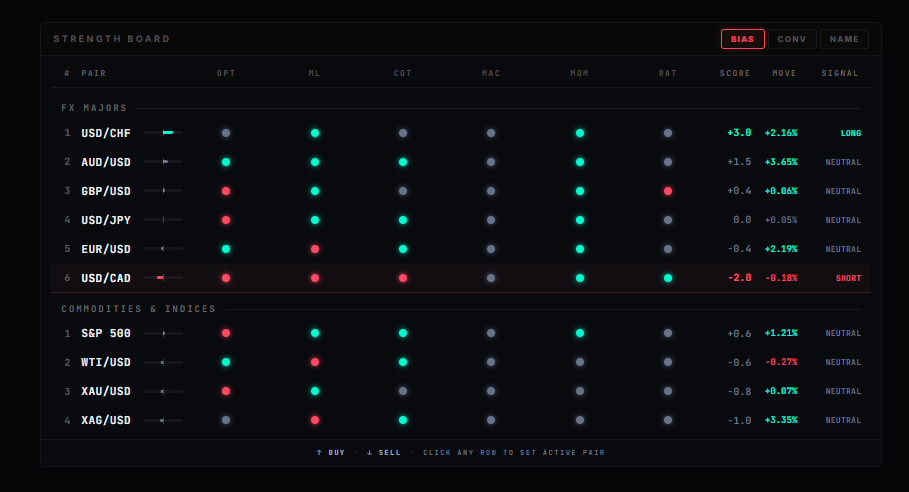
Task: Click the SCORE column header
Action: click(x=735, y=73)
